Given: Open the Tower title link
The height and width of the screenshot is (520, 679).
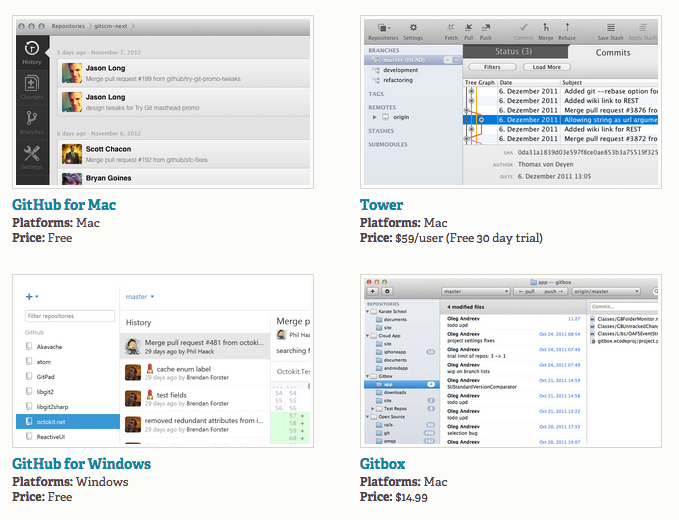Looking at the screenshot, I should pyautogui.click(x=381, y=204).
